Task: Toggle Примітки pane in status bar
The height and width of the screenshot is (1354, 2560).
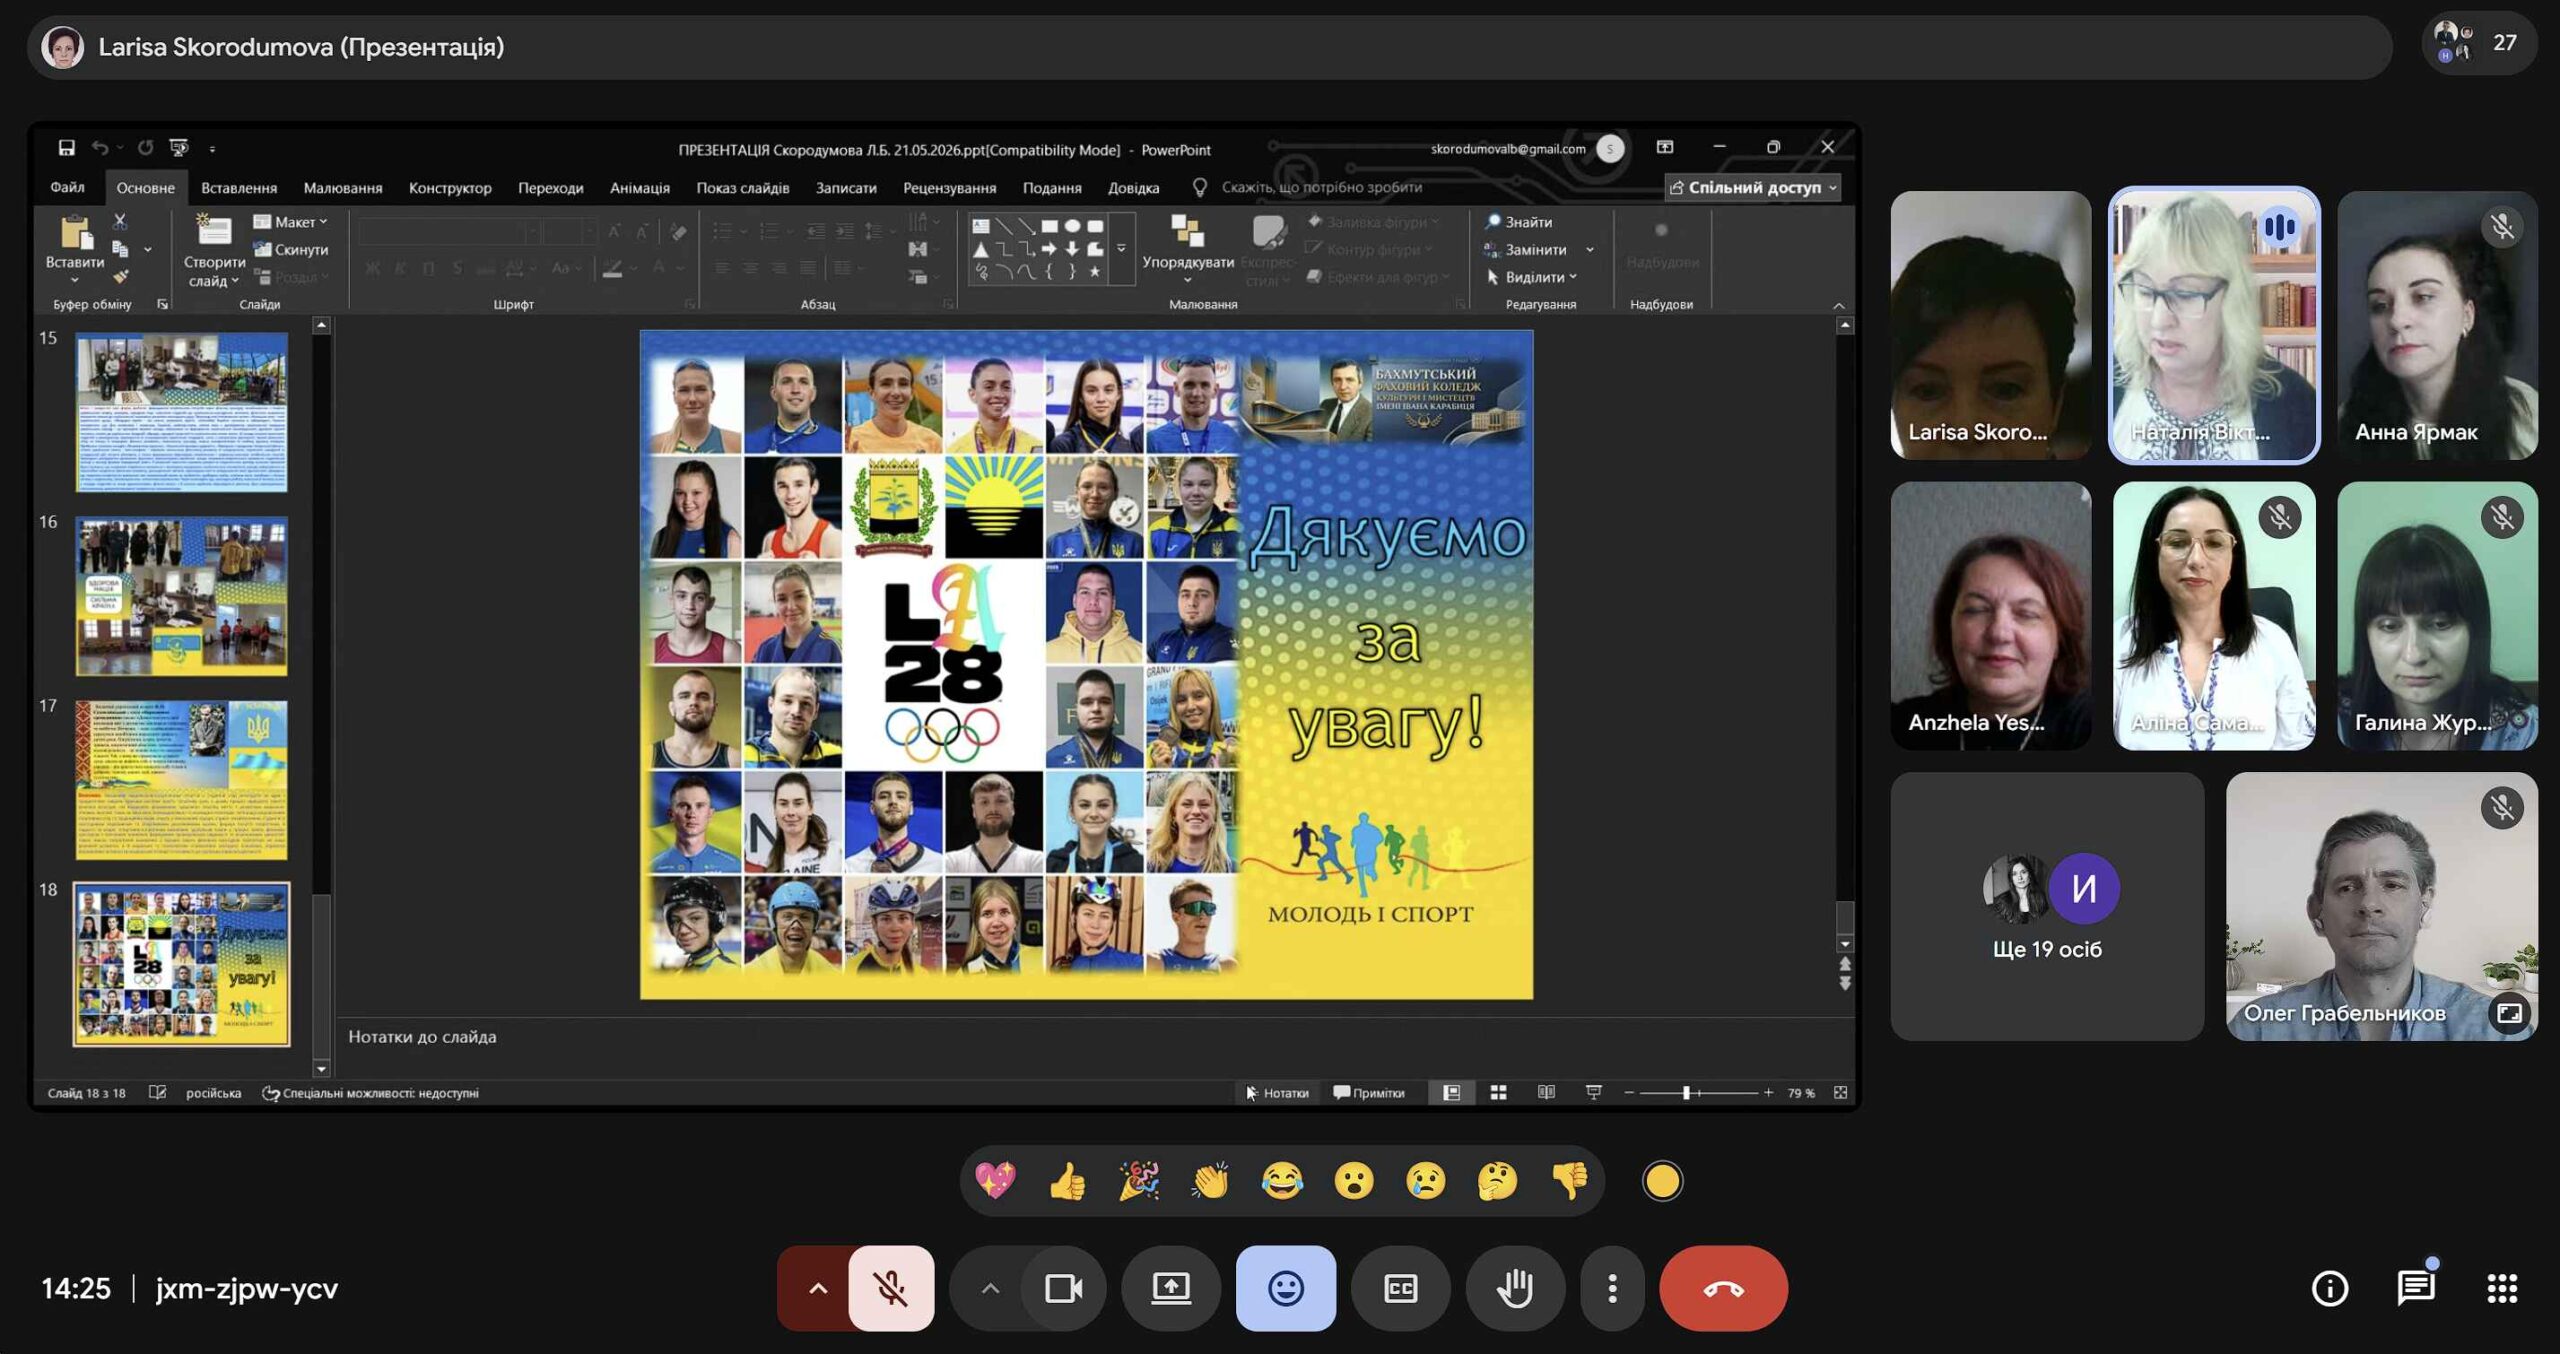Action: click(x=1369, y=1092)
